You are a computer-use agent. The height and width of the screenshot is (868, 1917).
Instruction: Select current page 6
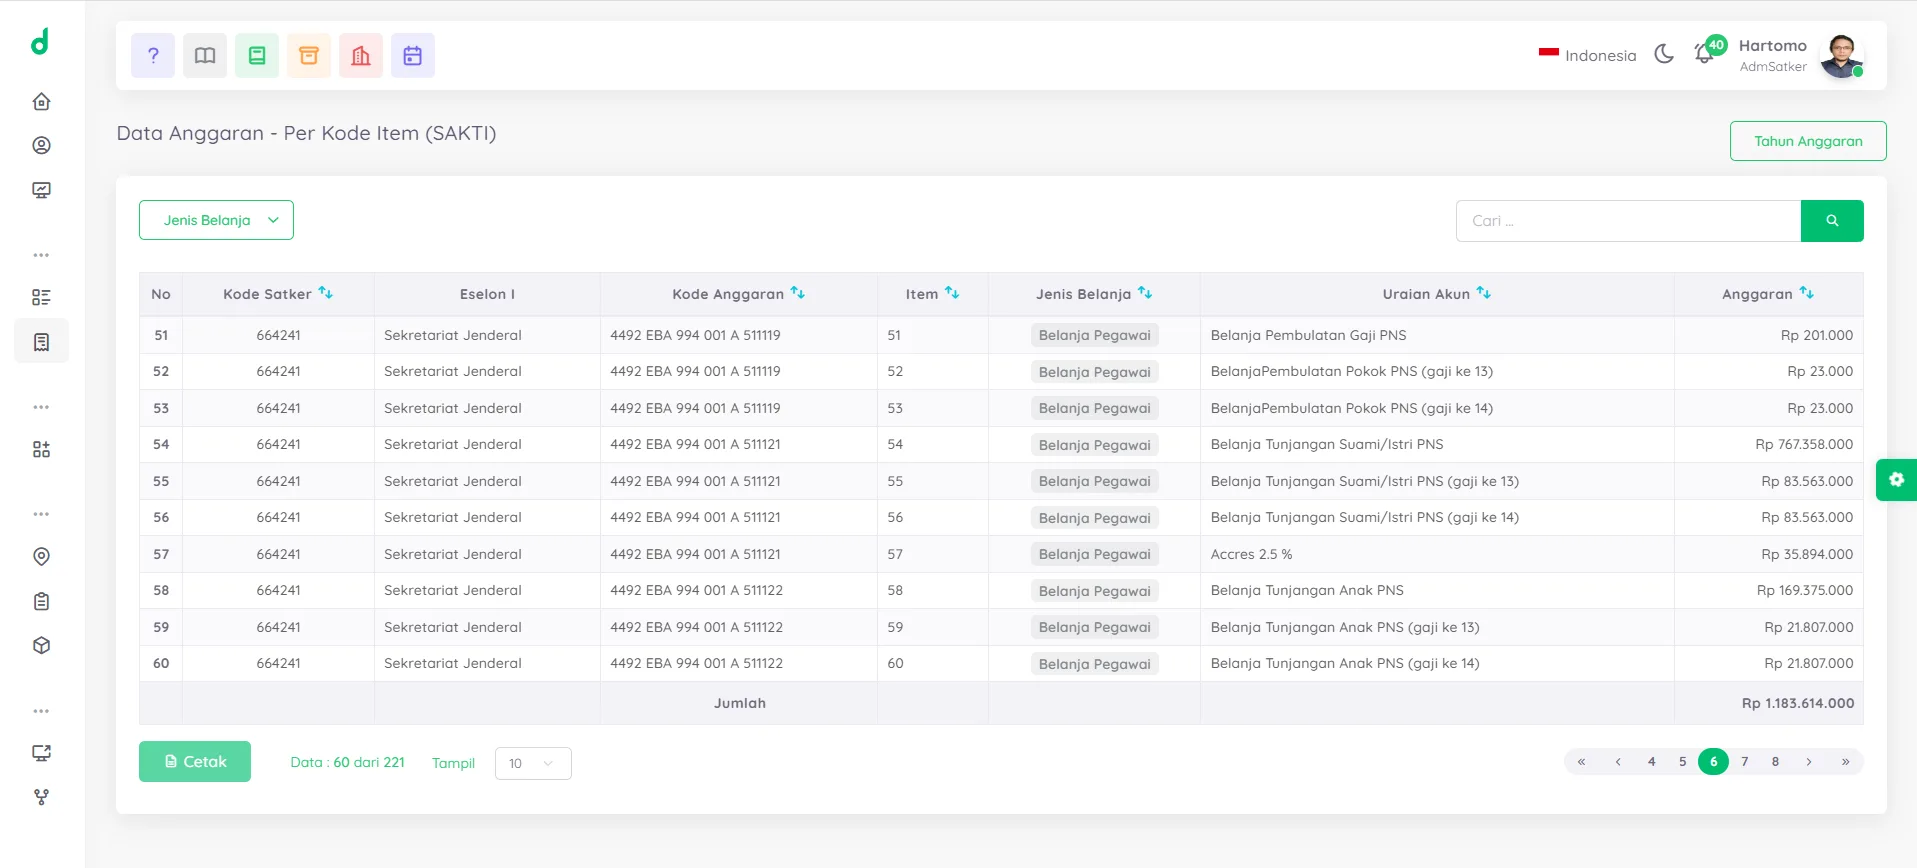pos(1714,762)
